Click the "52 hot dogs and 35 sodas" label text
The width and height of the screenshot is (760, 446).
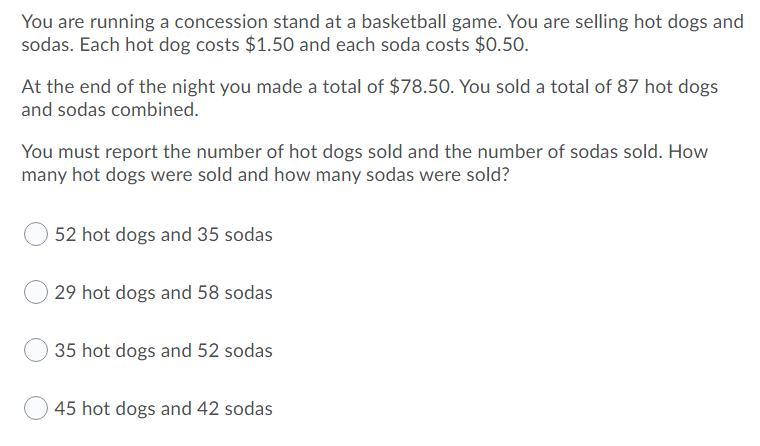[x=163, y=235]
